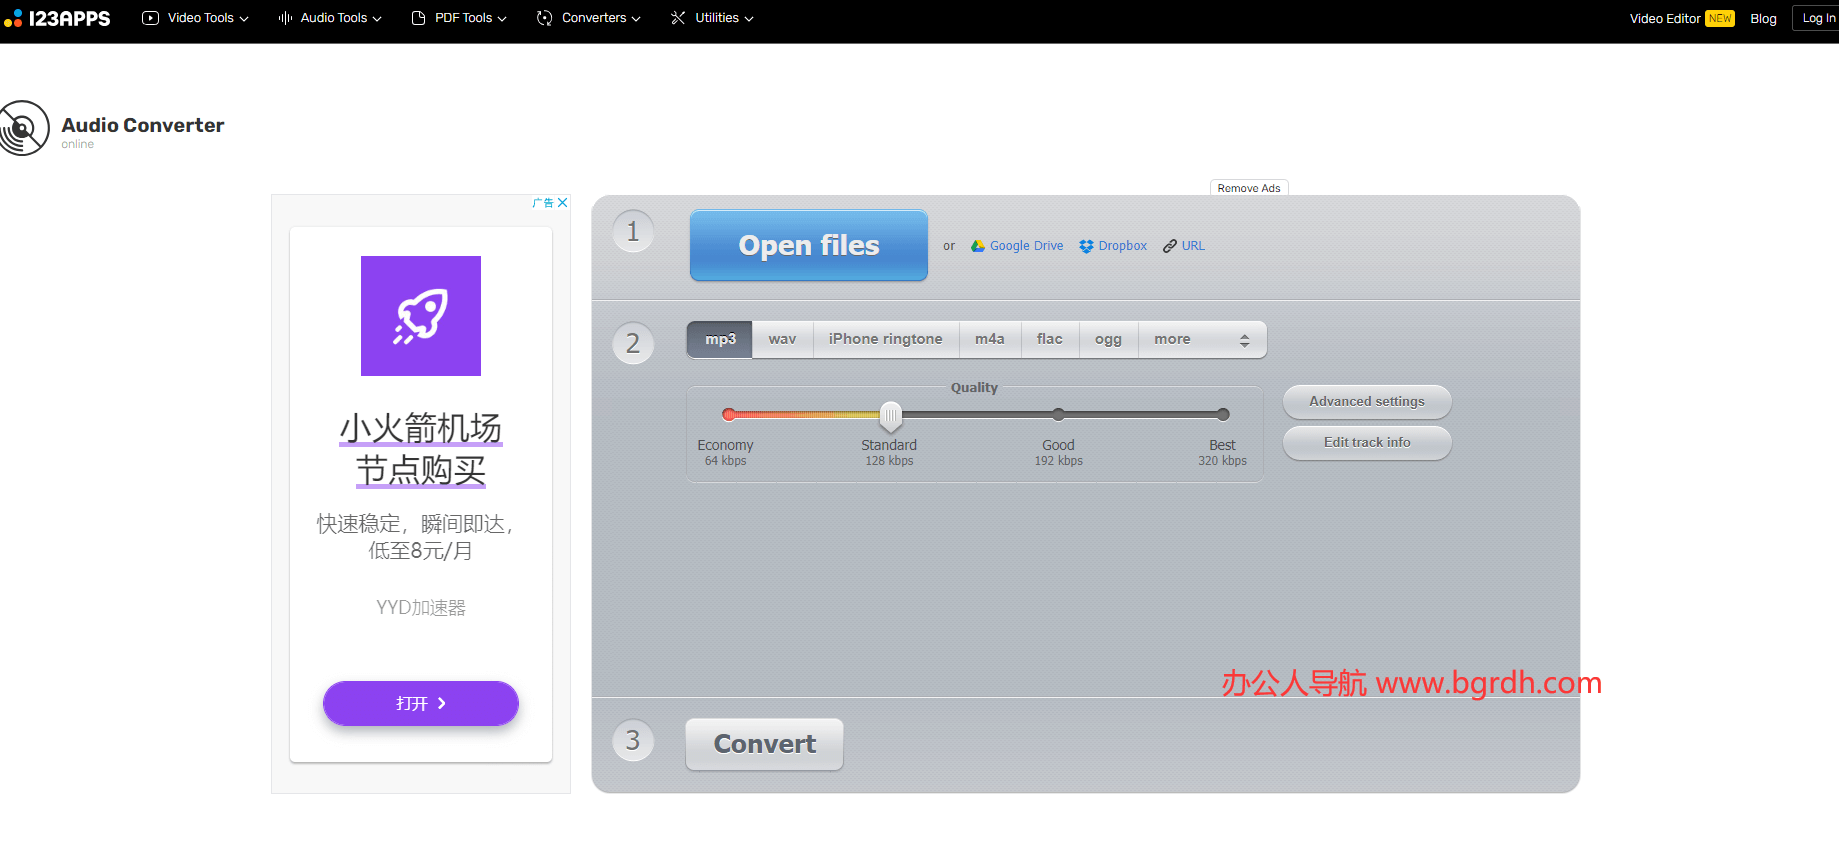This screenshot has width=1839, height=842.
Task: Click Remove Ads button
Action: click(x=1249, y=188)
